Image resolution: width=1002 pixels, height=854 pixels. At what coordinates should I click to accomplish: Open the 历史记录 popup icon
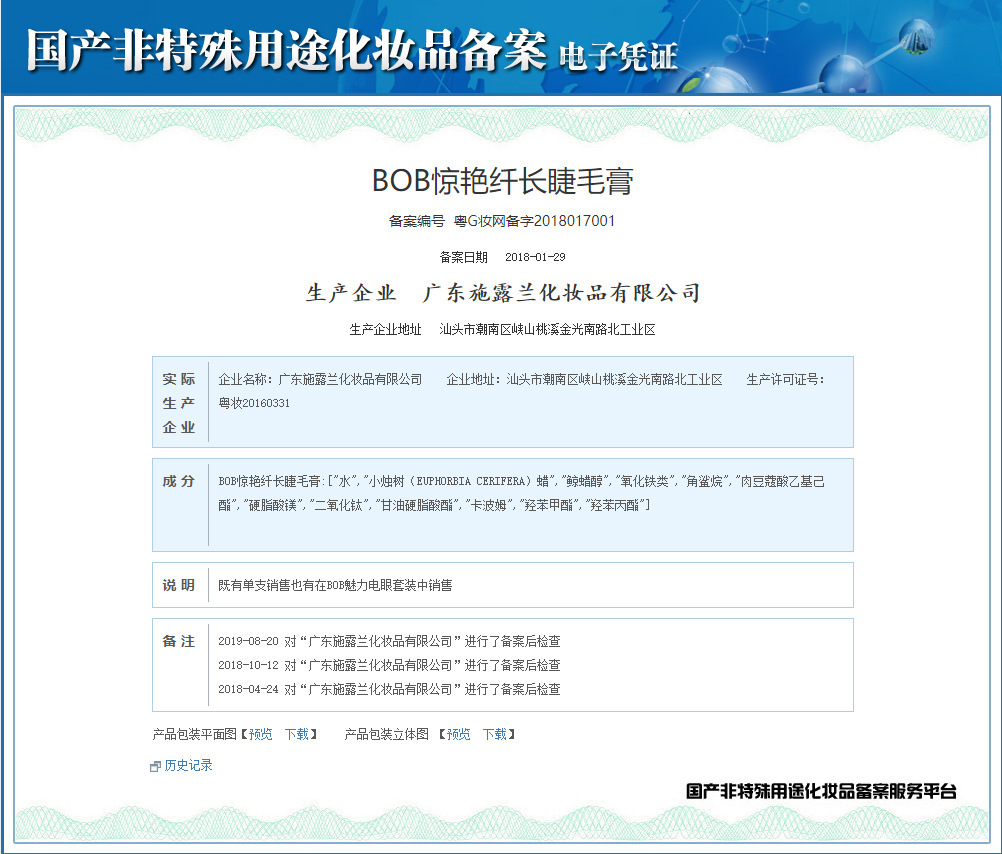coord(155,766)
